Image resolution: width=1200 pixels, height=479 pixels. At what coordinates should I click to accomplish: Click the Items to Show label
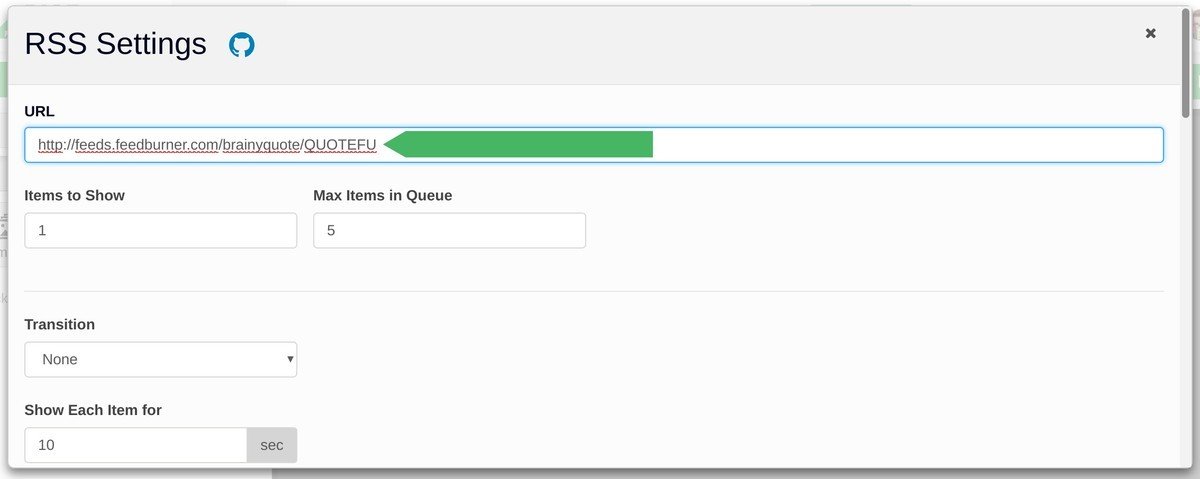[74, 195]
